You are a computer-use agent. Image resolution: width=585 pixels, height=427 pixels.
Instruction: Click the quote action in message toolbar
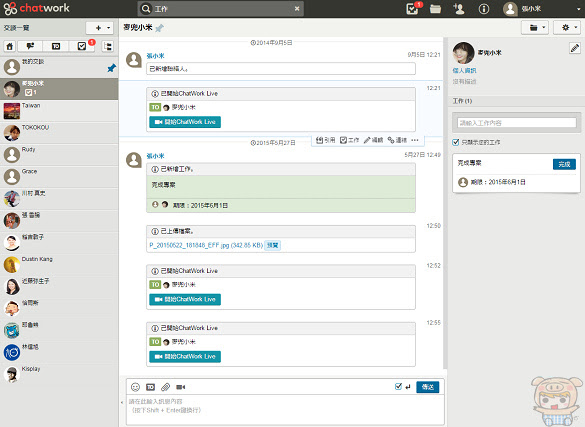point(325,140)
